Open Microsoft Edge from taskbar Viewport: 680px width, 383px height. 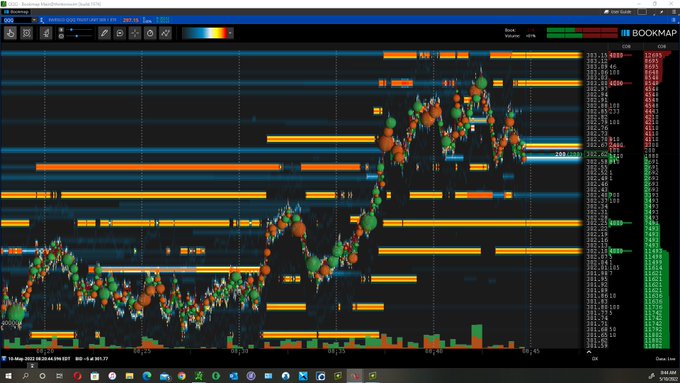pos(147,376)
